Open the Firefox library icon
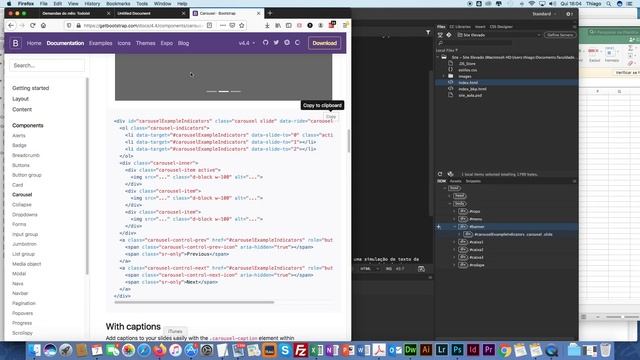Image resolution: width=640 pixels, height=360 pixels. 278,25
